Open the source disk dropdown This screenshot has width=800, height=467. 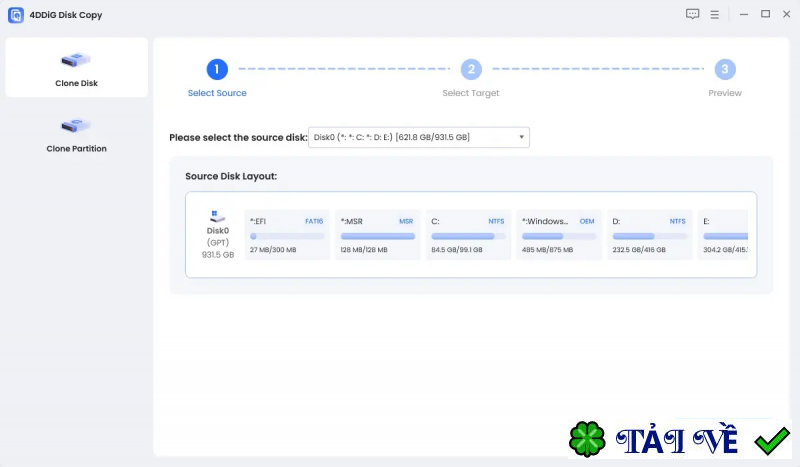click(x=419, y=137)
